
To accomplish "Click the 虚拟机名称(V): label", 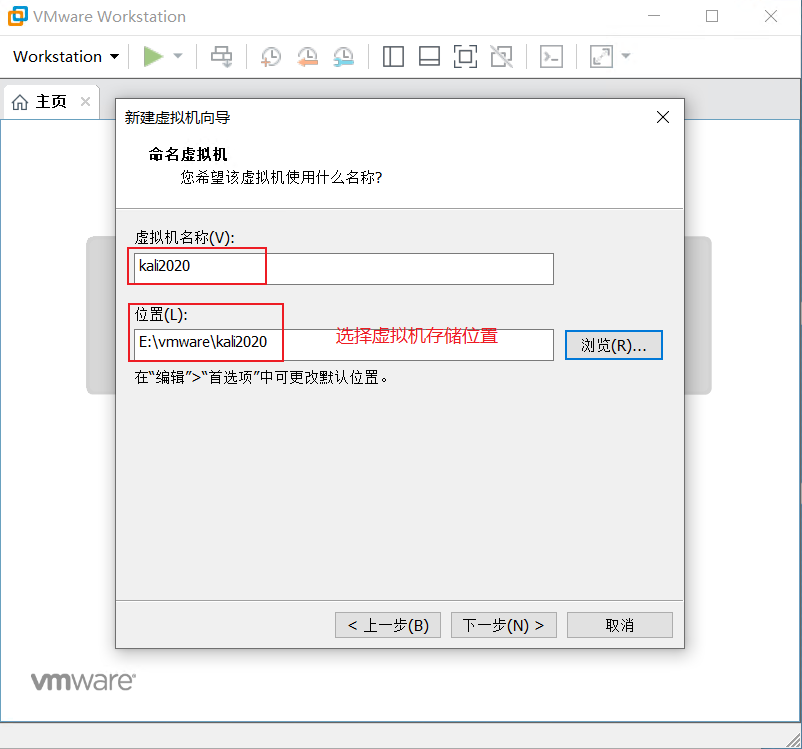I will click(184, 237).
